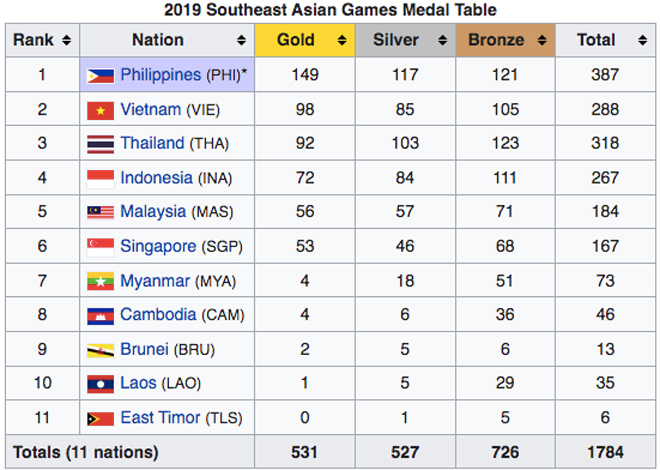Click the Malaysia flag icon
The height and width of the screenshot is (470, 660).
pyautogui.click(x=100, y=212)
